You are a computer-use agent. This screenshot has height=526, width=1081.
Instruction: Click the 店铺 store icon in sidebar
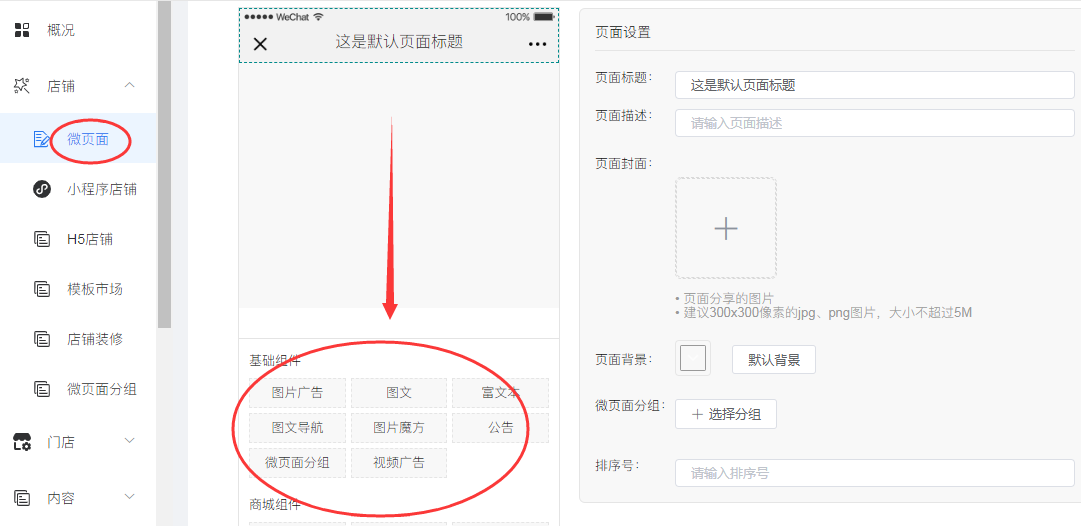coord(22,85)
